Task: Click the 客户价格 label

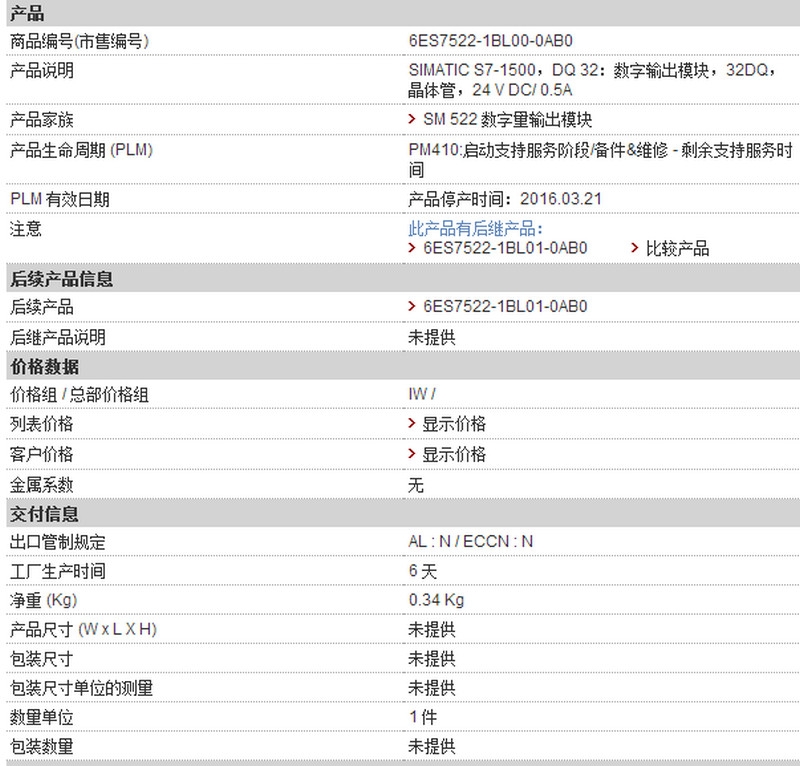Action: point(41,454)
